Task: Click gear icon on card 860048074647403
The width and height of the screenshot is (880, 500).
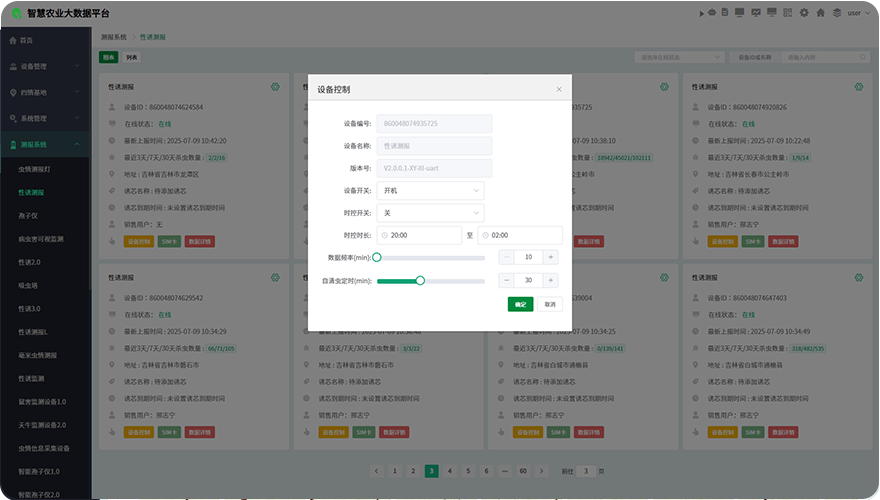Action: coord(859,277)
